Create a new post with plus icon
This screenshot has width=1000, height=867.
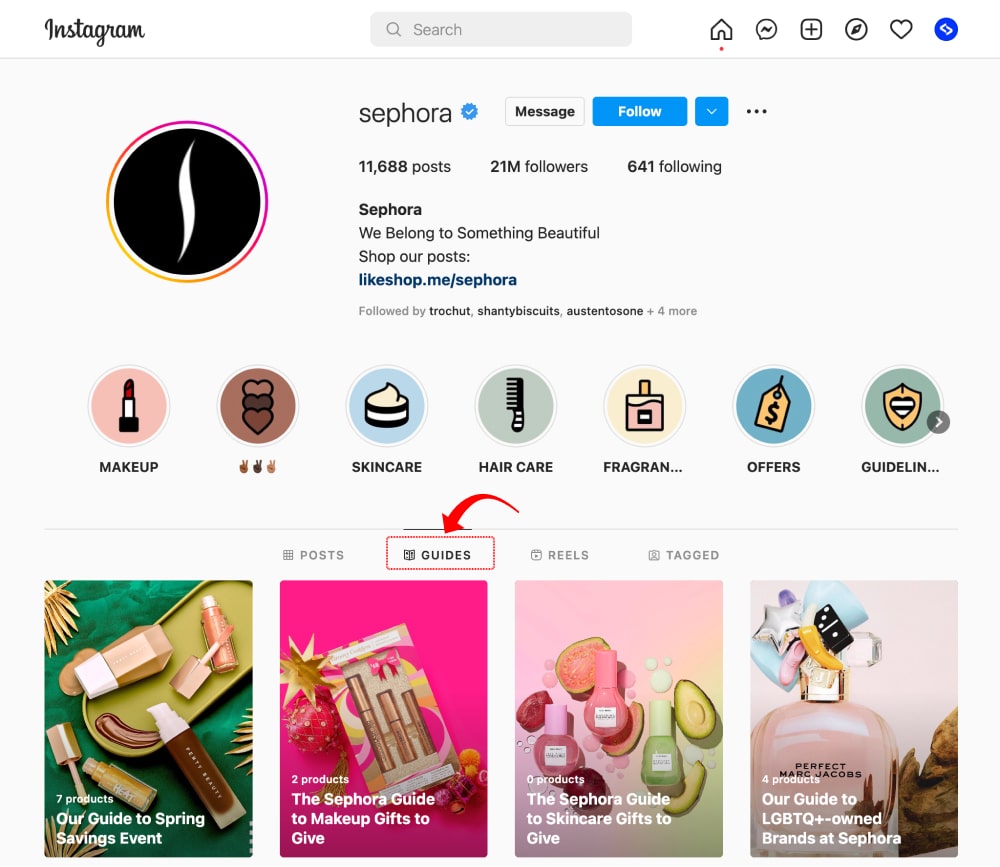click(x=811, y=29)
